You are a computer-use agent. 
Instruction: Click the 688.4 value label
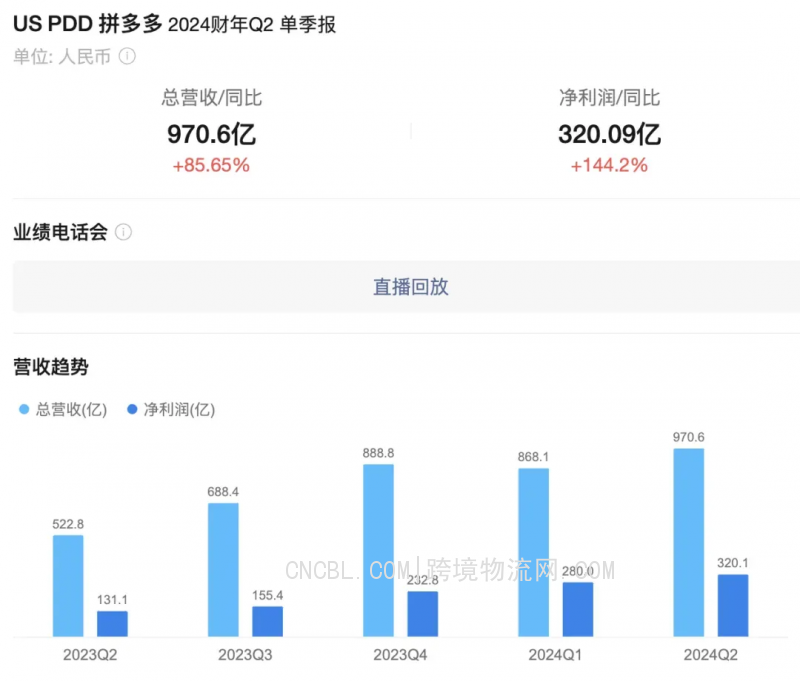coord(223,492)
